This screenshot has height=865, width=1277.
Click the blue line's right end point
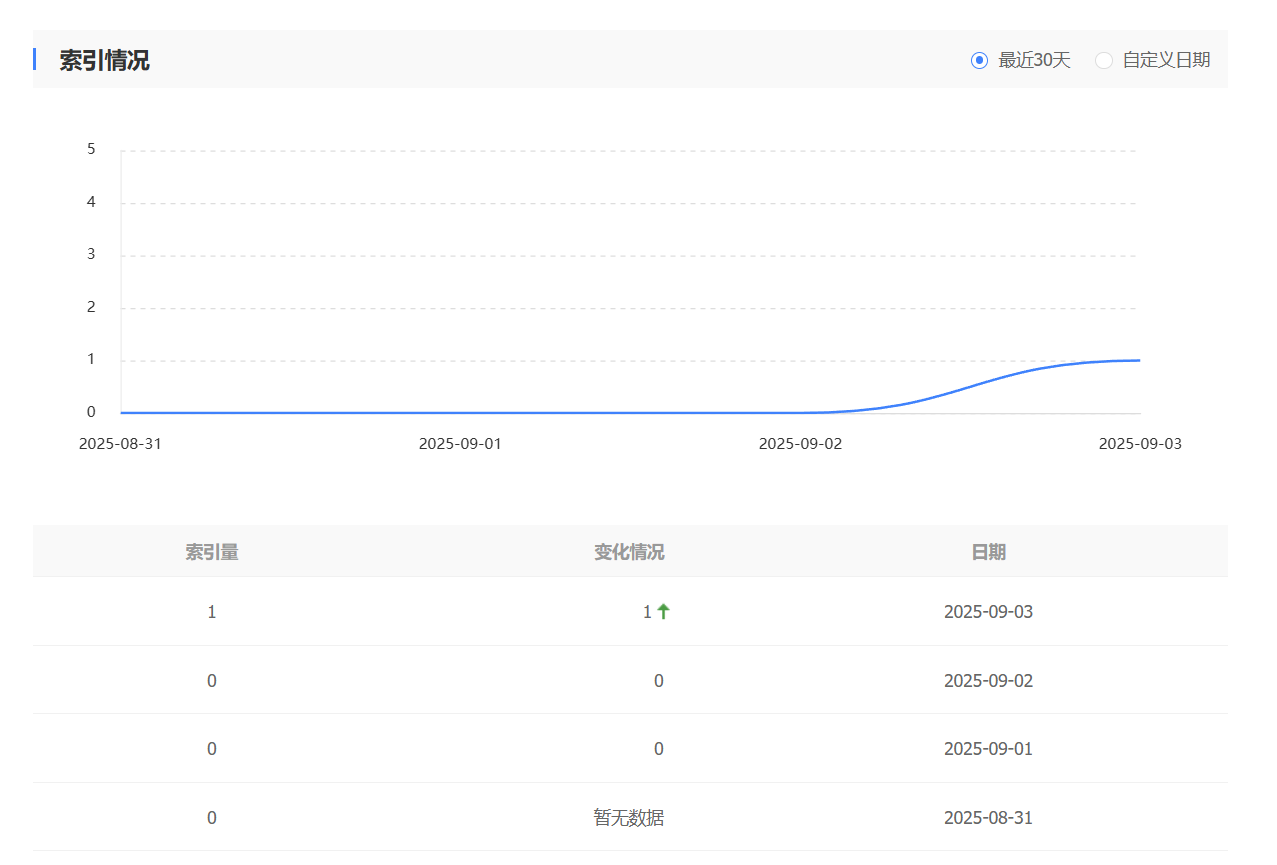[x=1139, y=360]
